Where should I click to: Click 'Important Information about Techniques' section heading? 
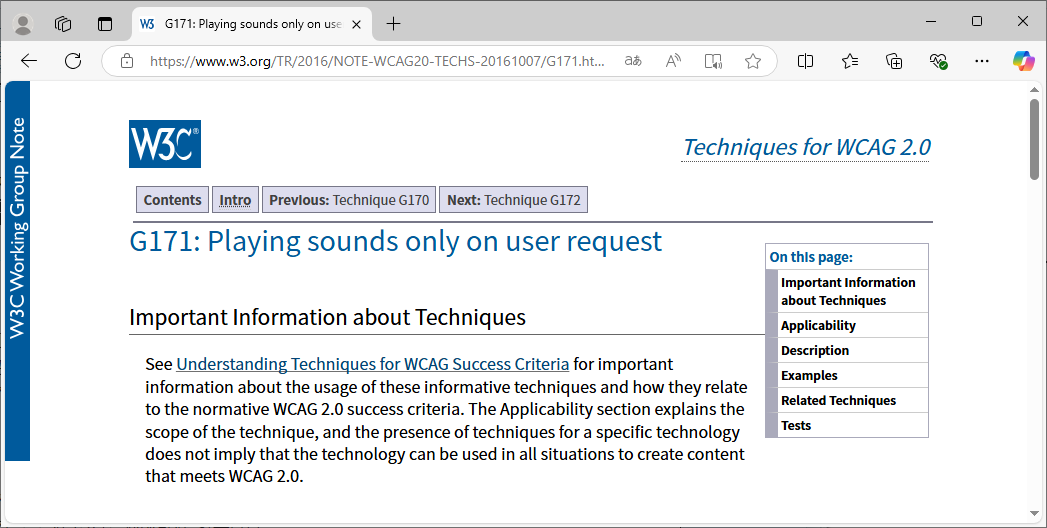[327, 317]
